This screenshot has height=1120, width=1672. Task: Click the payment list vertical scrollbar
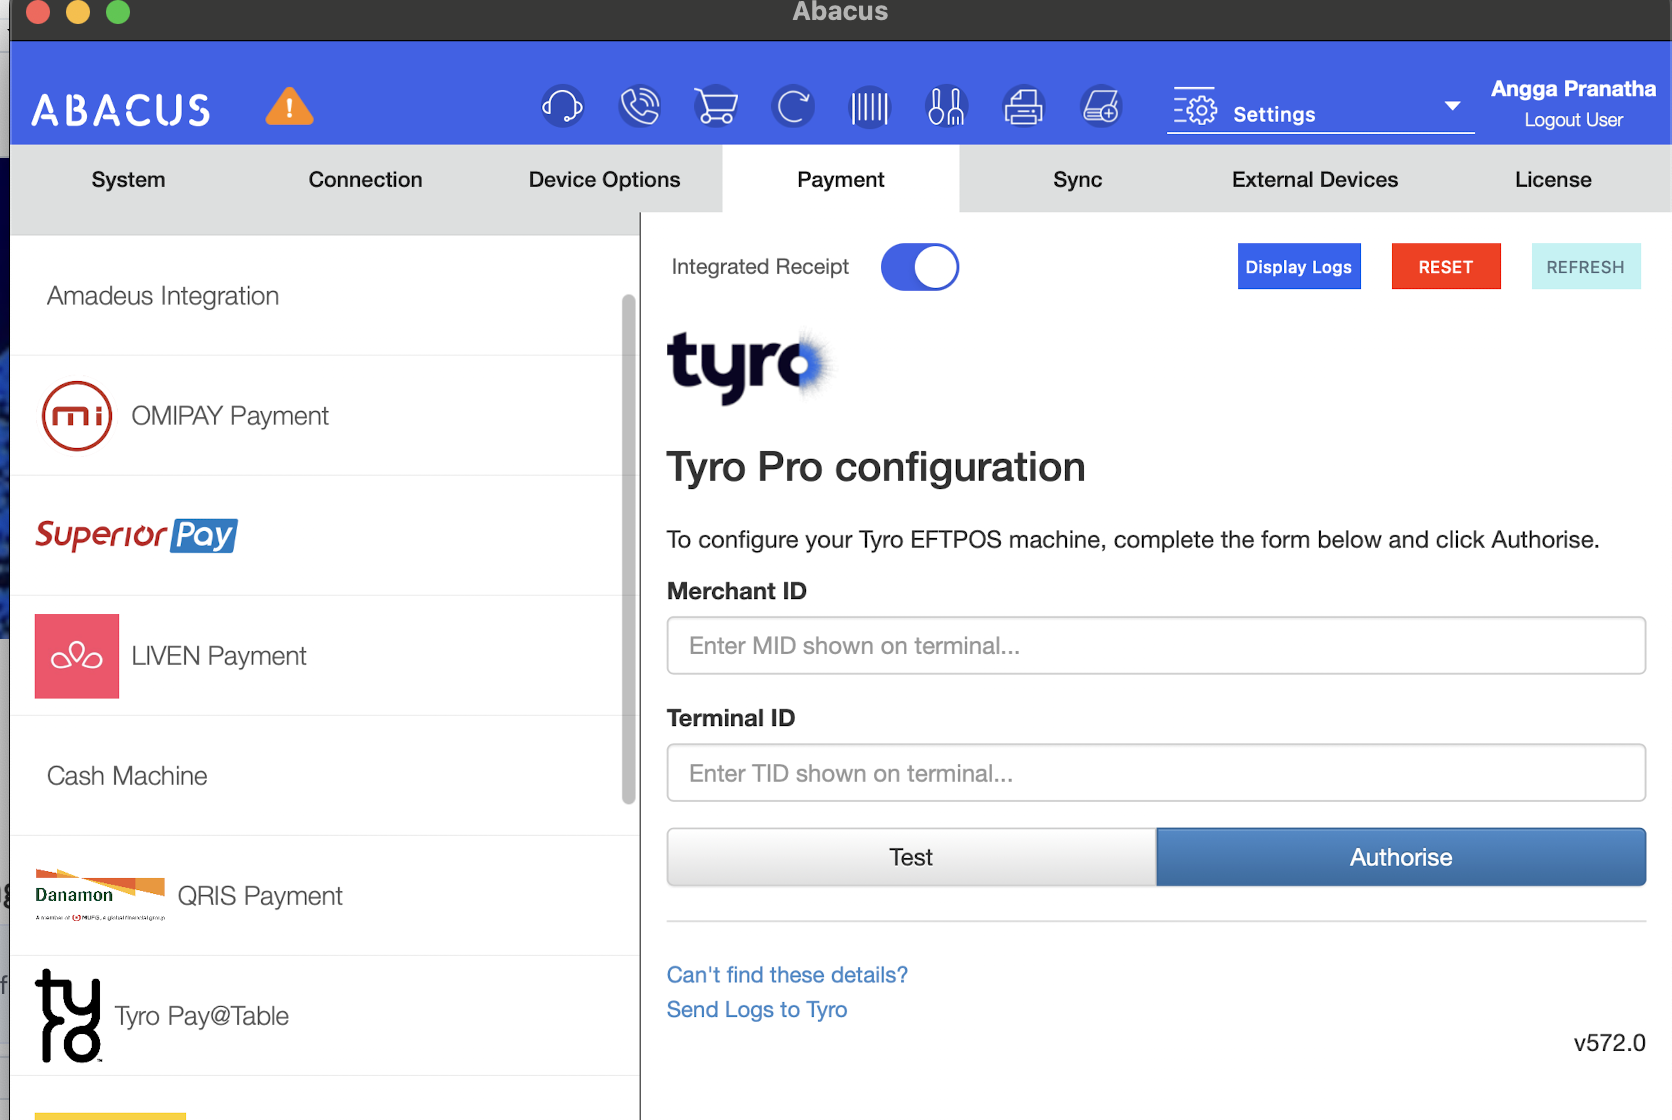[x=629, y=549]
